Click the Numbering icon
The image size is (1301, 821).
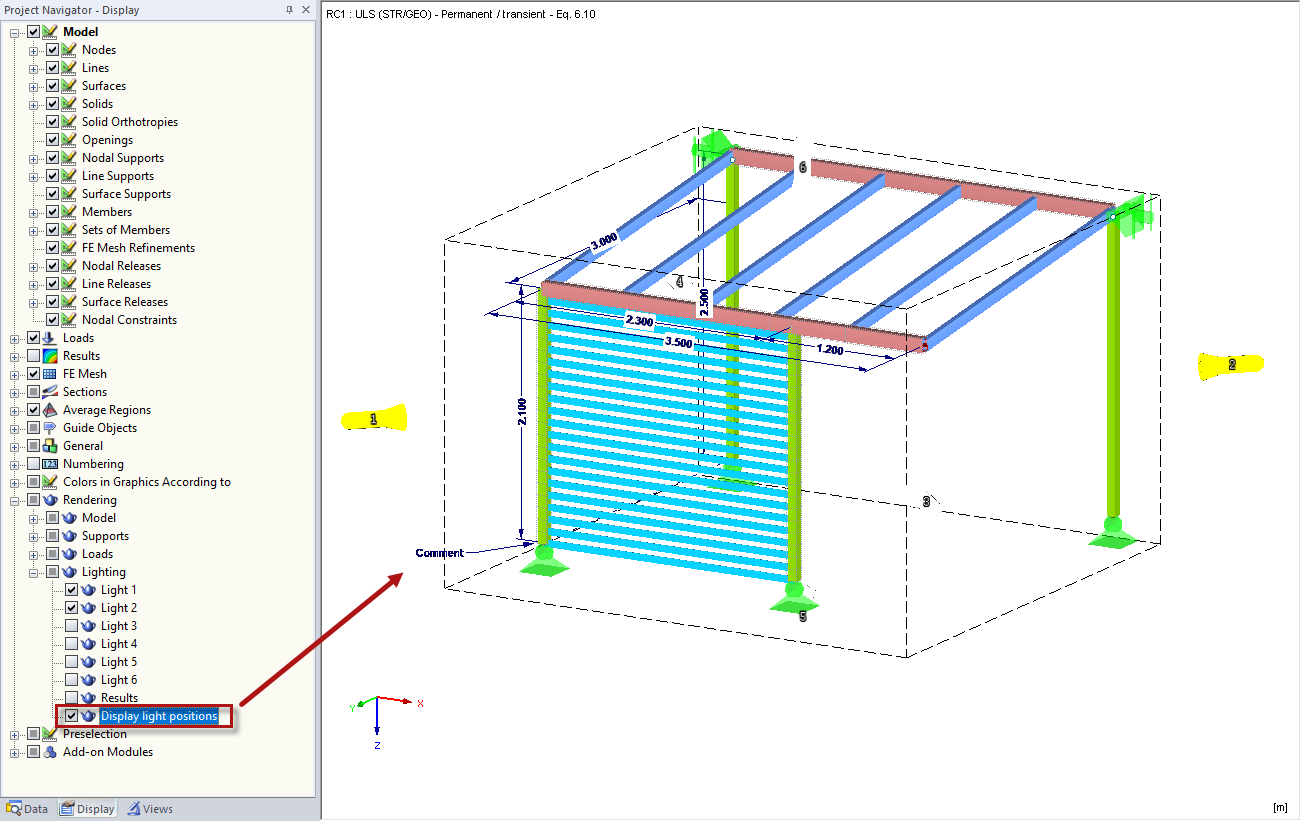[50, 464]
